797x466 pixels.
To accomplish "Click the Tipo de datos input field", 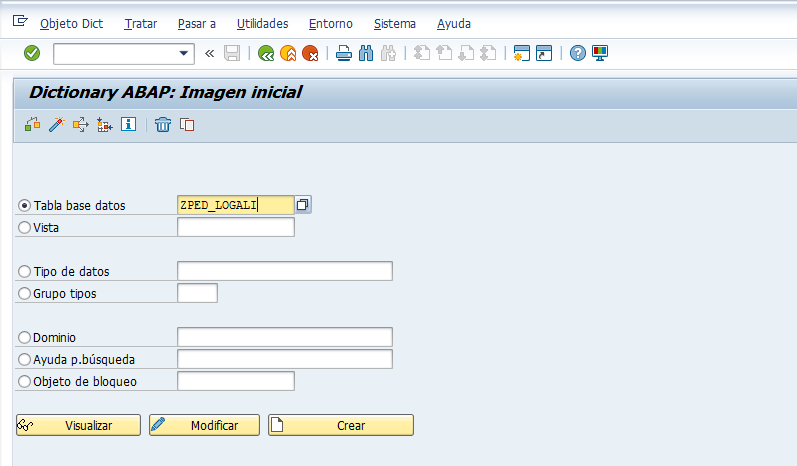I will click(285, 271).
